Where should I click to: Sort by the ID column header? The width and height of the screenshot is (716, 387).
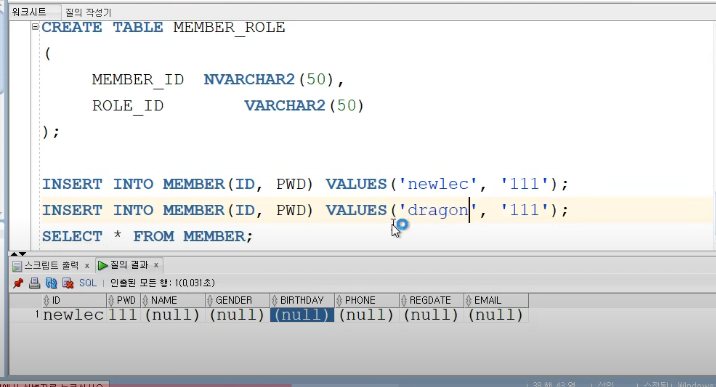click(x=74, y=300)
